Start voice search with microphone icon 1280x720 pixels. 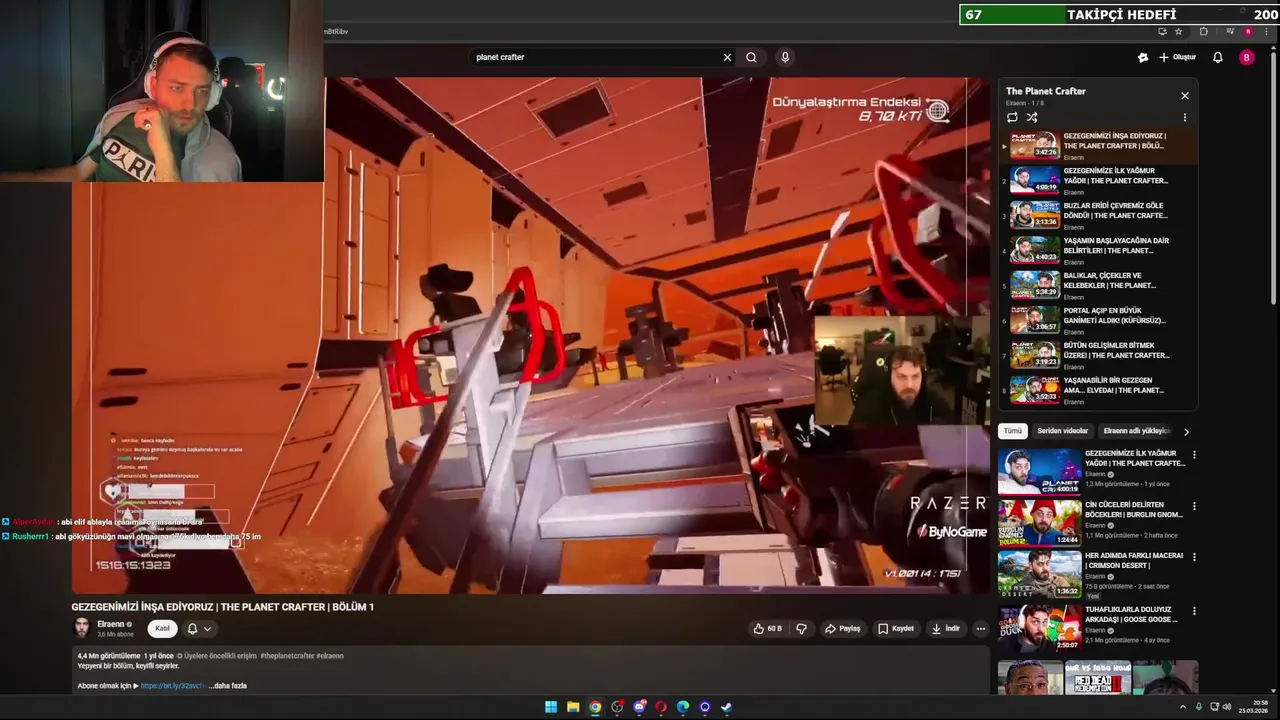click(x=785, y=57)
